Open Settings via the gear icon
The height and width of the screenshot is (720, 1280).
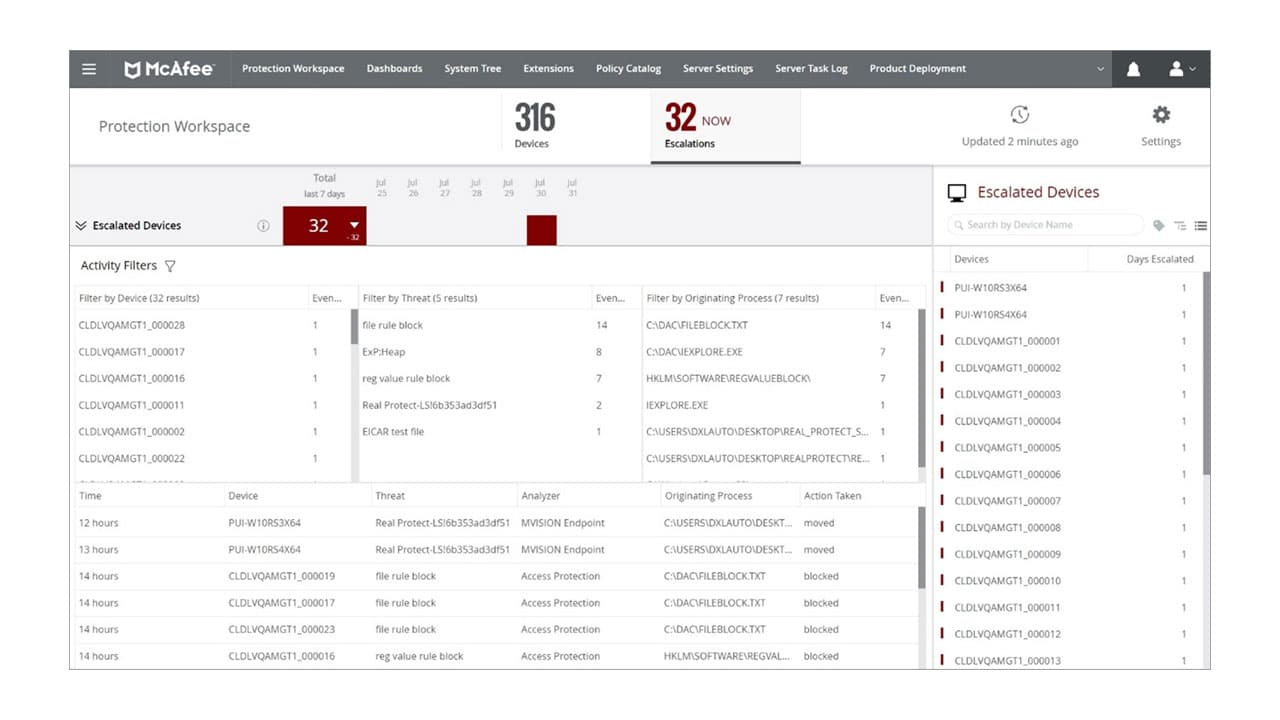1160,115
